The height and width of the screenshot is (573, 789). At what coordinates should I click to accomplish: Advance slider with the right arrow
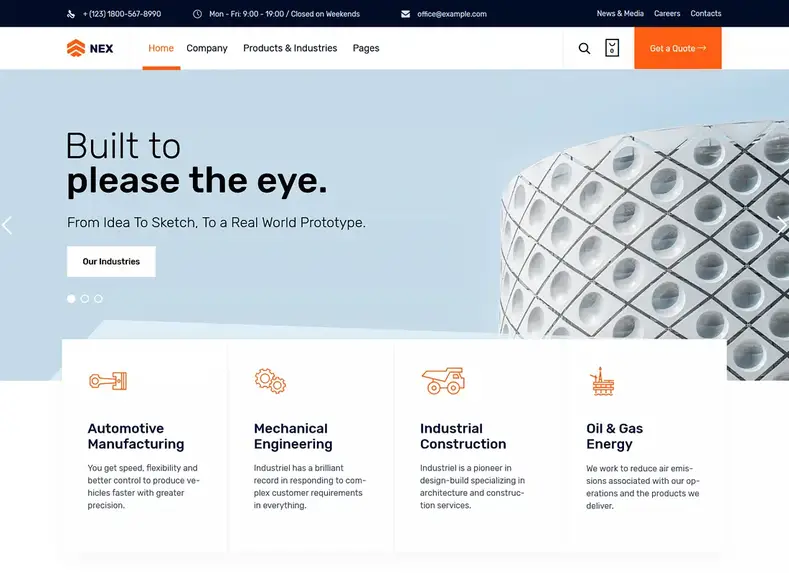(x=782, y=225)
